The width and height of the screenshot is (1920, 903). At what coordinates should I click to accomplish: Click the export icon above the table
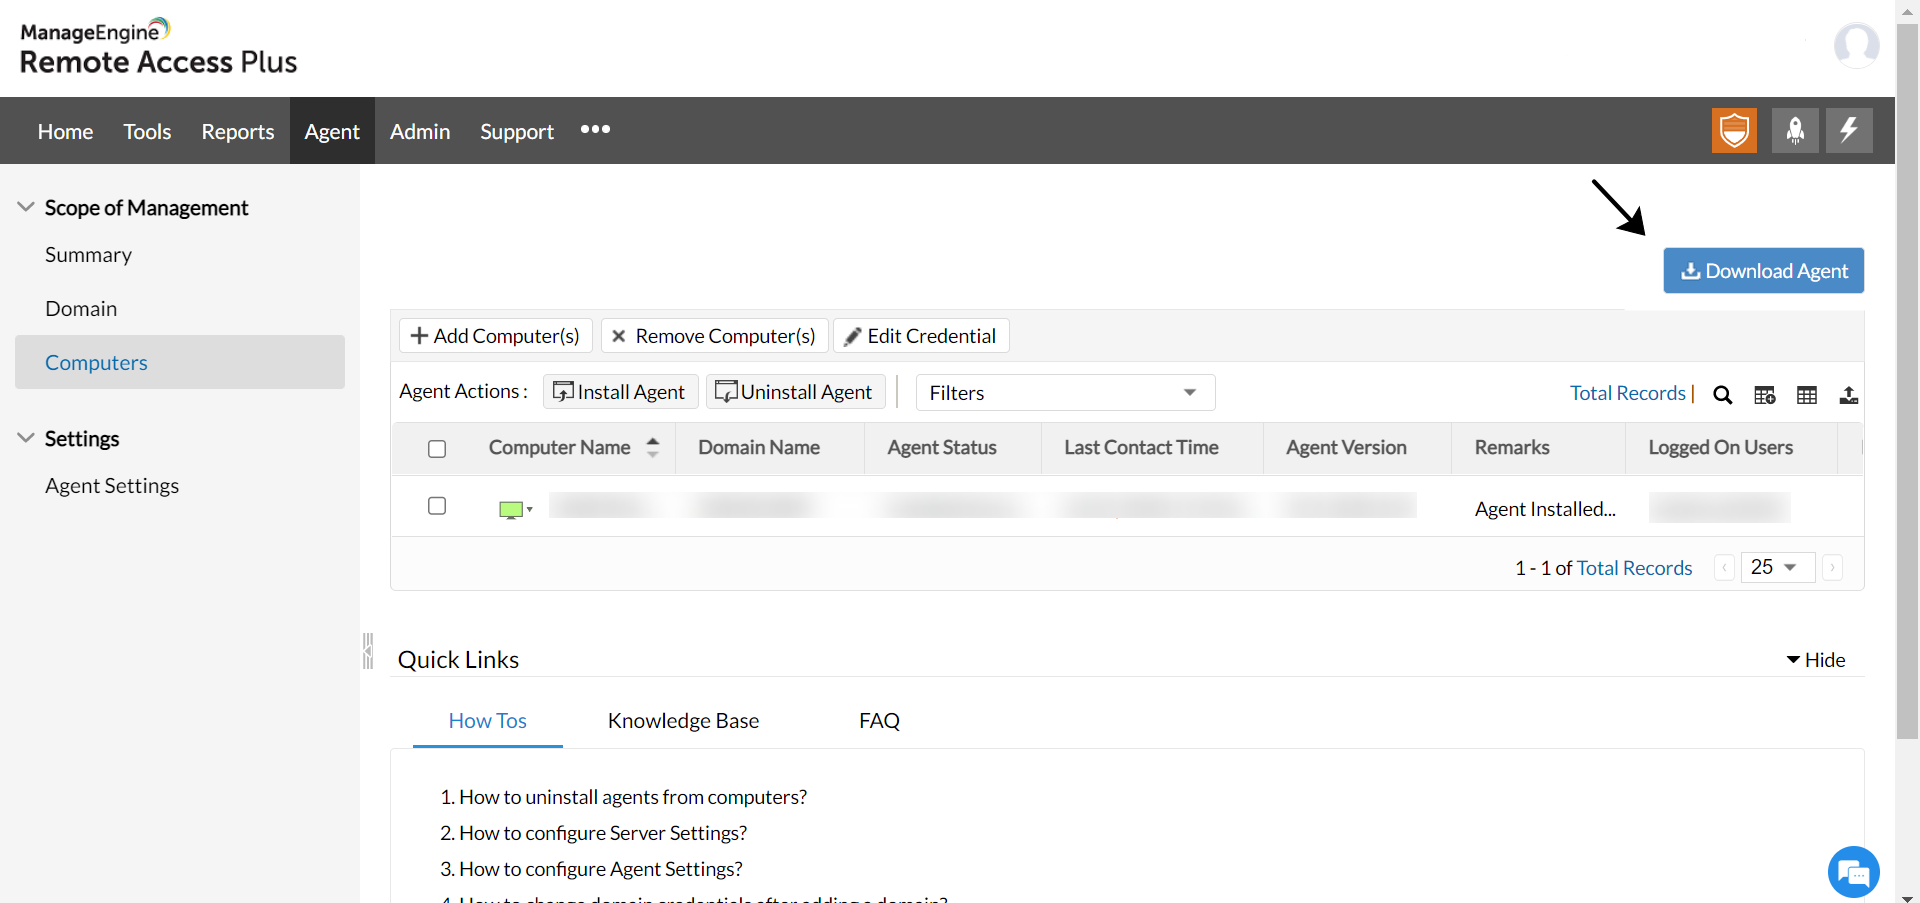pos(1848,394)
